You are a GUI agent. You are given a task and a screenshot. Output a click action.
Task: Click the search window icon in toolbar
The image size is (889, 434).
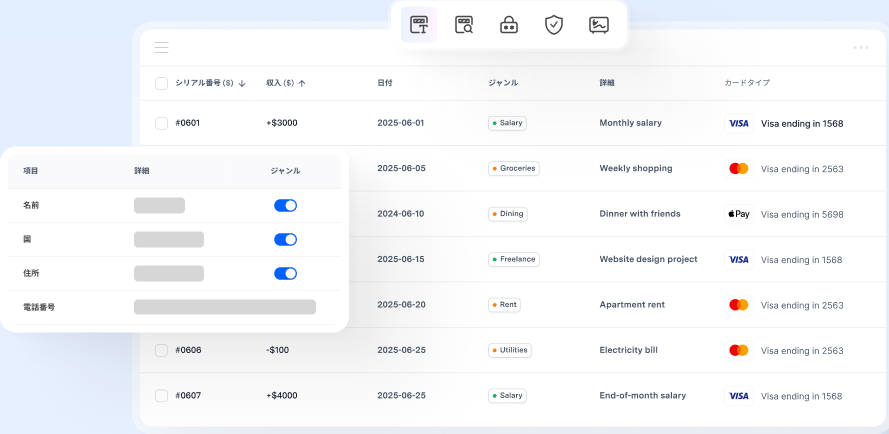(464, 25)
